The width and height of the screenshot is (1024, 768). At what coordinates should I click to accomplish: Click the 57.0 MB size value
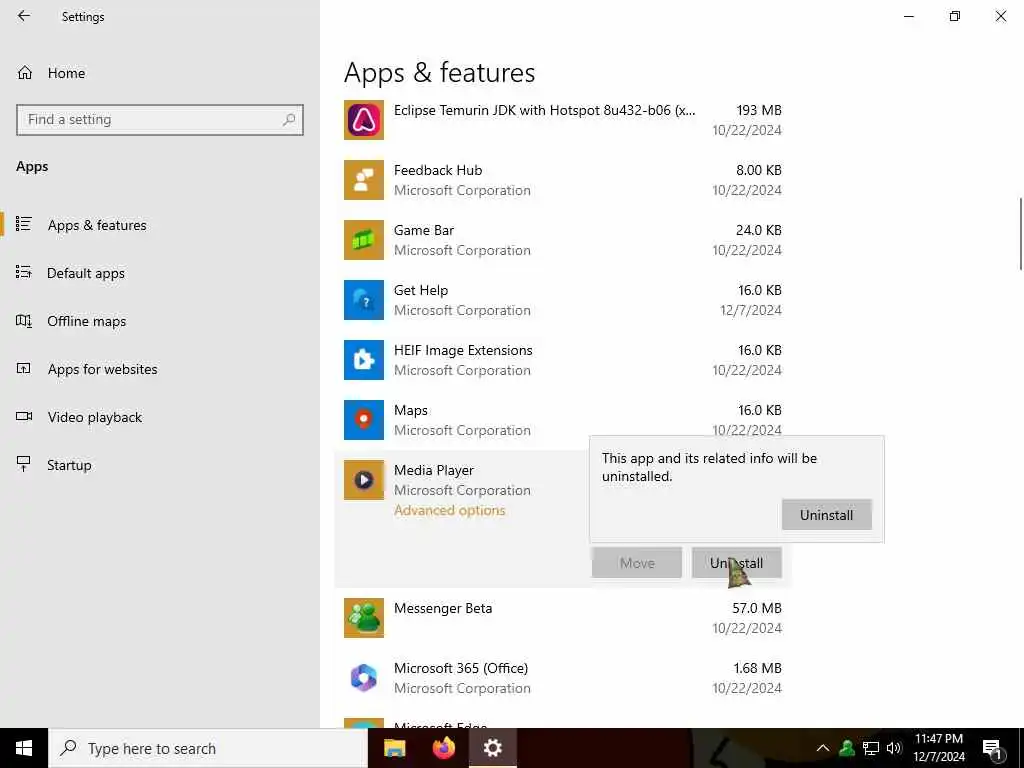coord(757,609)
